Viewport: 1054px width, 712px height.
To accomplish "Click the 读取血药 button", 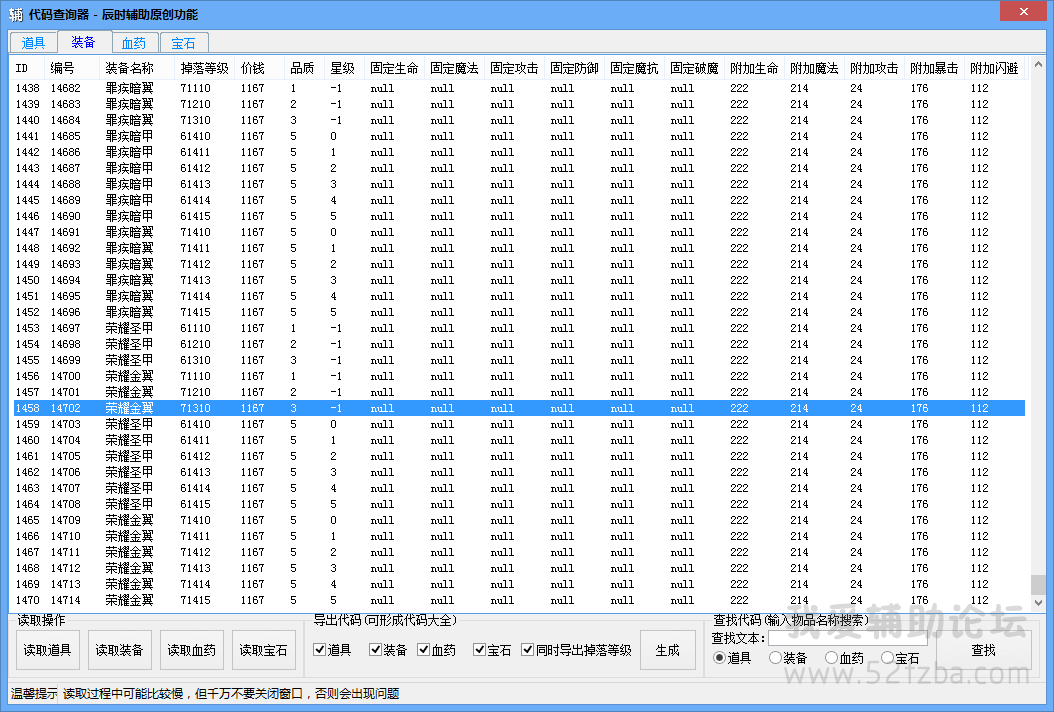I will click(x=192, y=650).
